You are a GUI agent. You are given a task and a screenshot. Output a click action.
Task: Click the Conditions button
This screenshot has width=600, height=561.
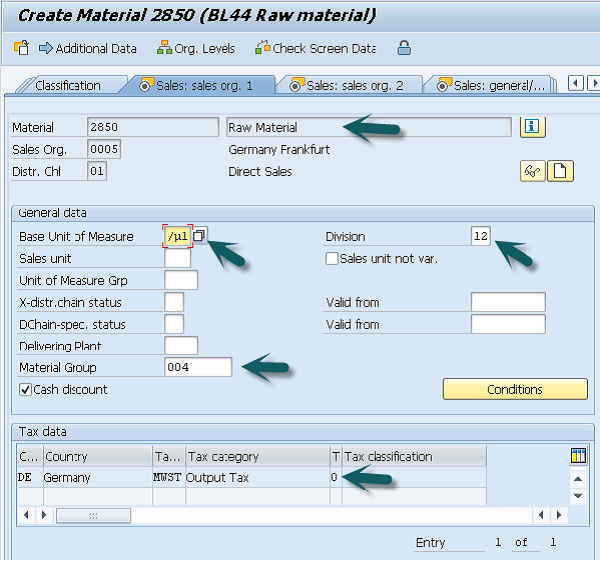tap(515, 389)
